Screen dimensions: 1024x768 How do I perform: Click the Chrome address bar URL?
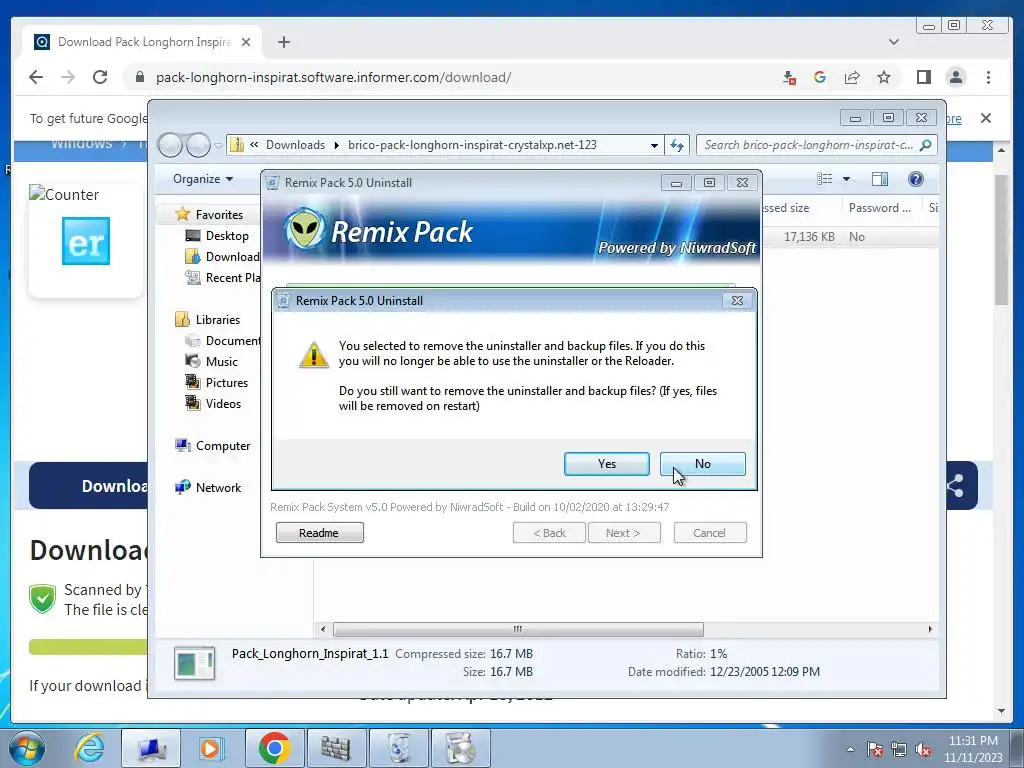coord(333,77)
